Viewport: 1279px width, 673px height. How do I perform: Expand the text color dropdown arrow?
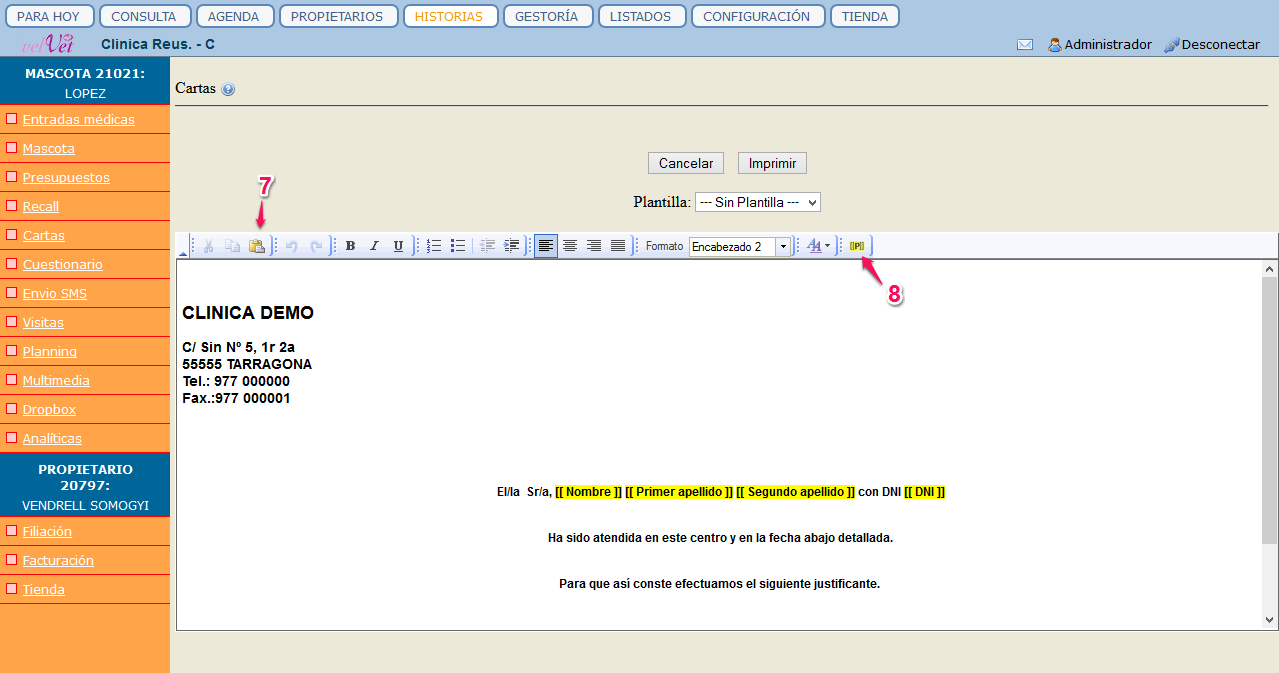click(828, 246)
